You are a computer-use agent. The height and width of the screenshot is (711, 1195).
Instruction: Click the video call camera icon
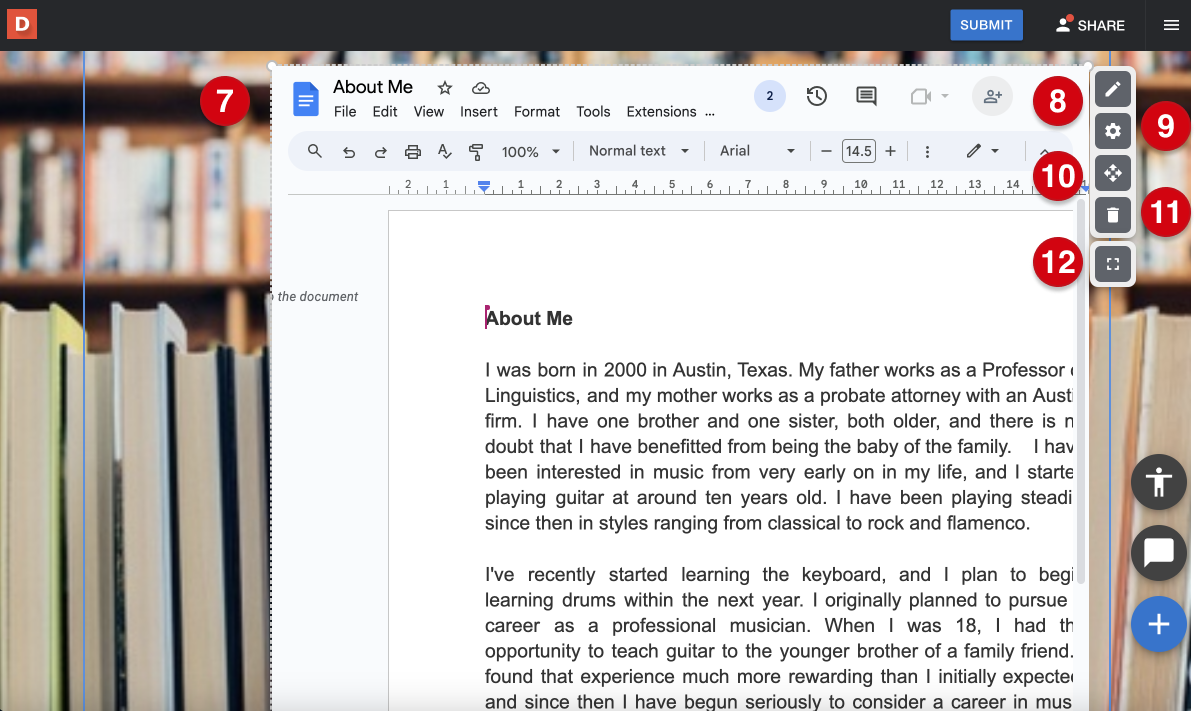pos(921,96)
